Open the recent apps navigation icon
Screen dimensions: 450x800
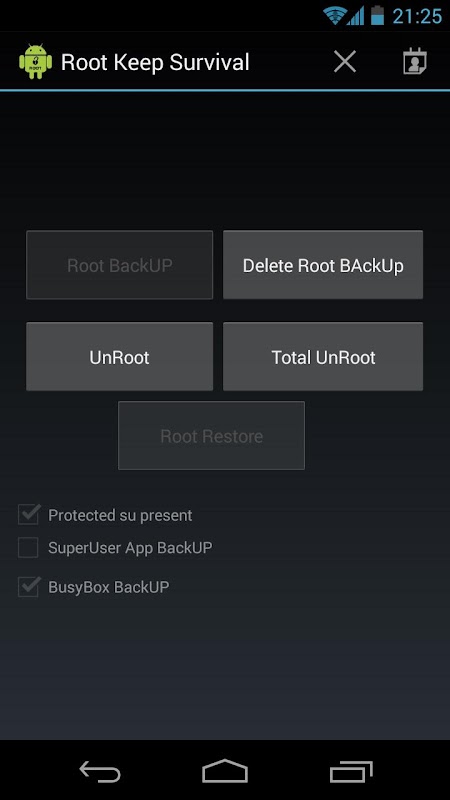pyautogui.click(x=351, y=771)
